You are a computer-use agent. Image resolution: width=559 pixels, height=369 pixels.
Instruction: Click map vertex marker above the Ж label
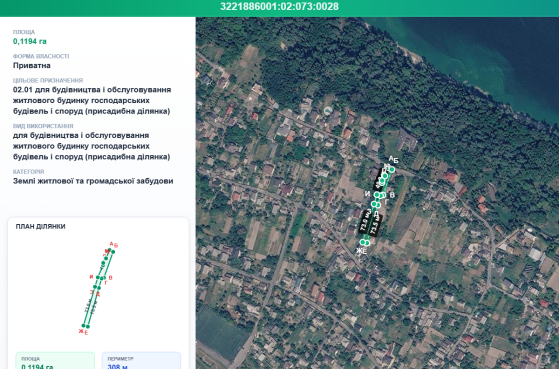coord(363,242)
